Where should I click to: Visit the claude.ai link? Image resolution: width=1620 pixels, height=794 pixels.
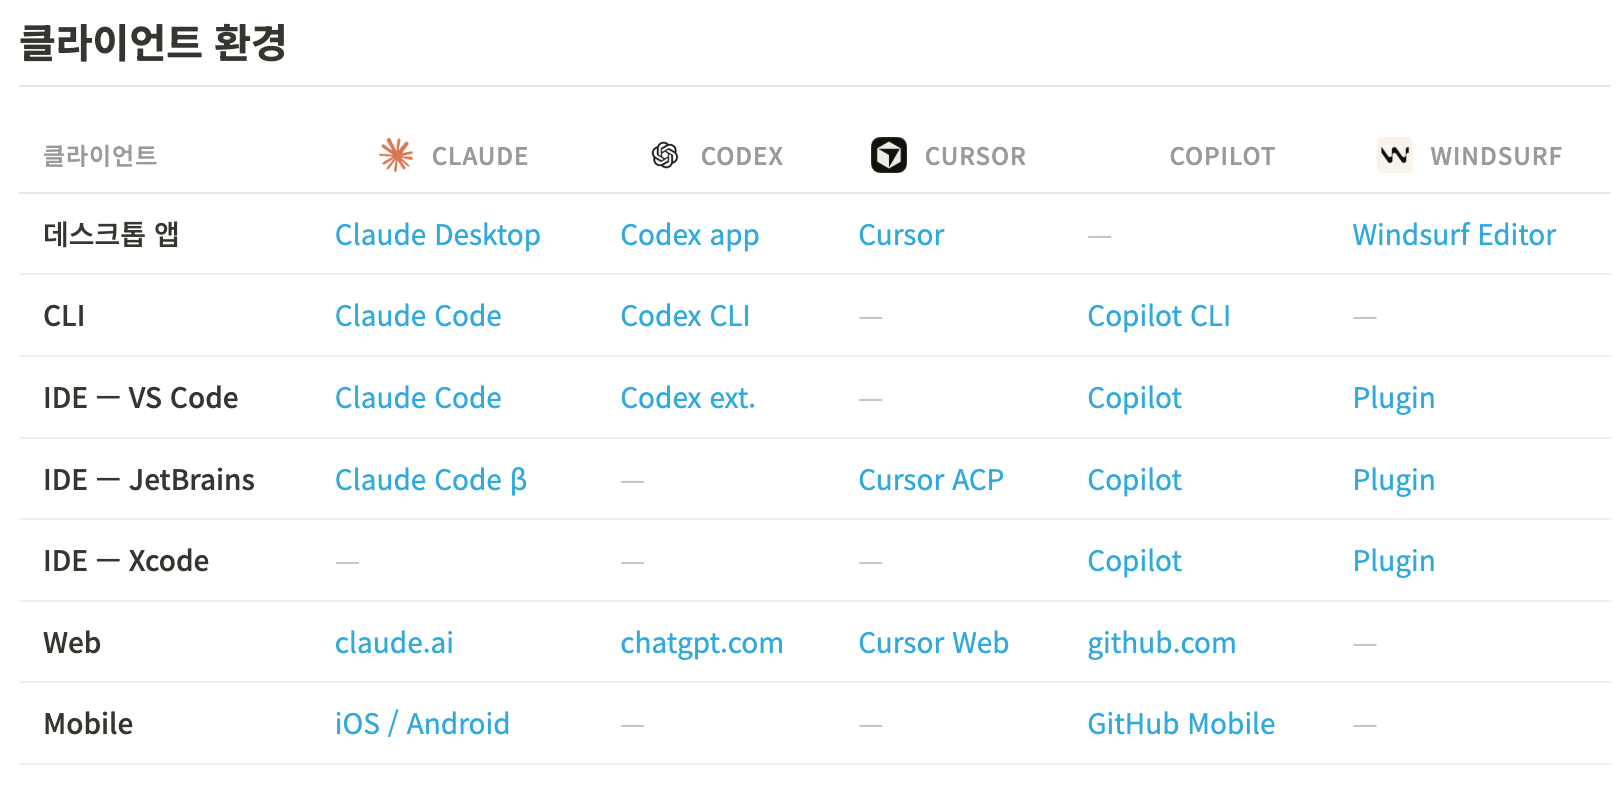coord(394,643)
